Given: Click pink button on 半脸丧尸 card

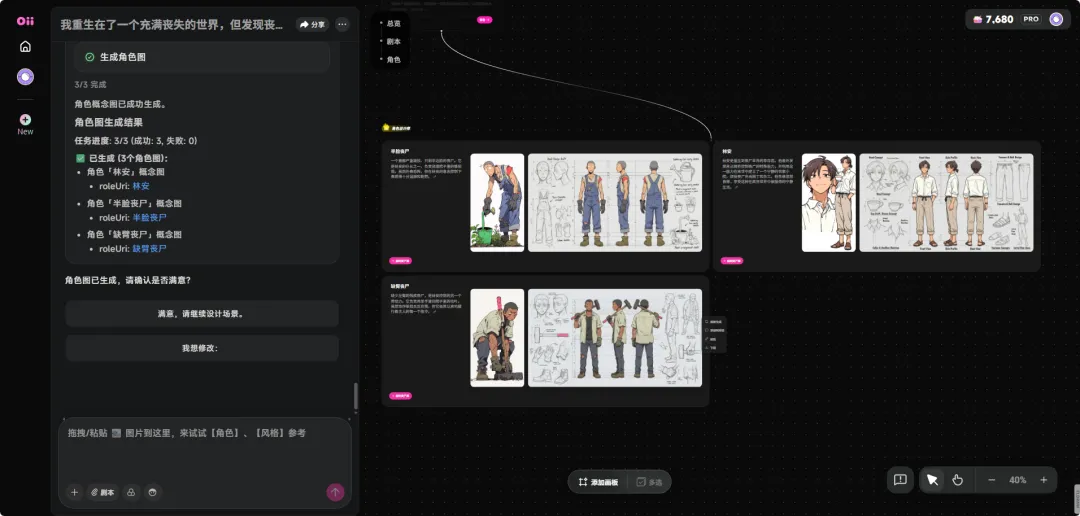Looking at the screenshot, I should coord(401,261).
